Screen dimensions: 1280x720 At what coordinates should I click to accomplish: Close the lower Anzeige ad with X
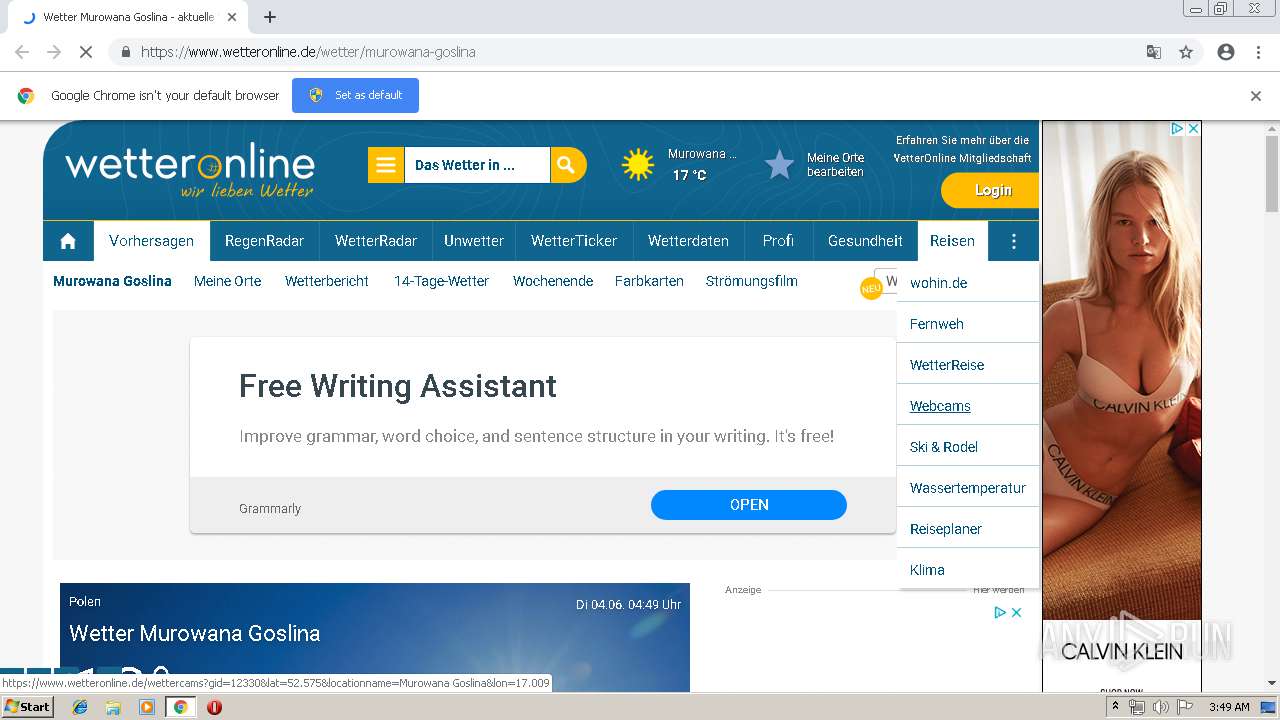[x=1016, y=613]
